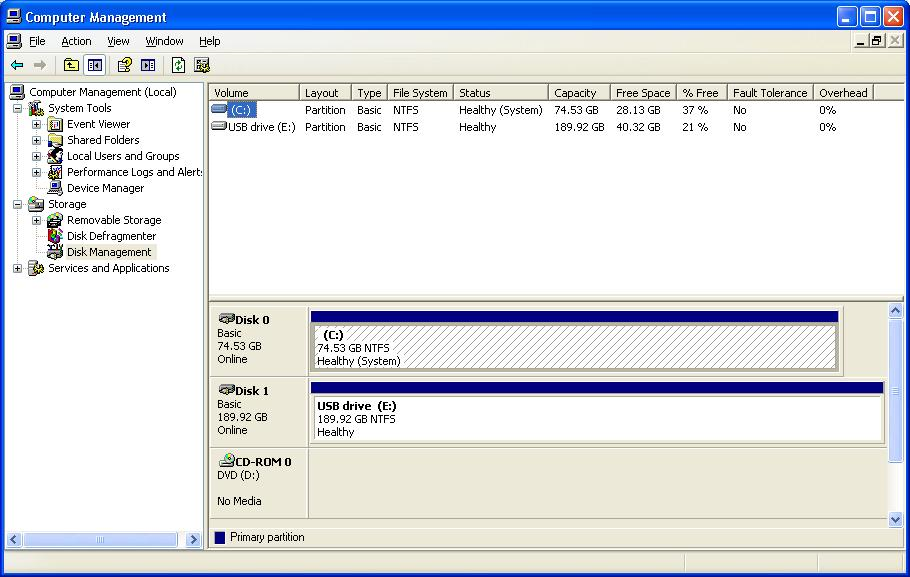Click the Show/Hide Action Pane toolbar icon
Viewport: 910px width, 577px height.
[x=148, y=65]
